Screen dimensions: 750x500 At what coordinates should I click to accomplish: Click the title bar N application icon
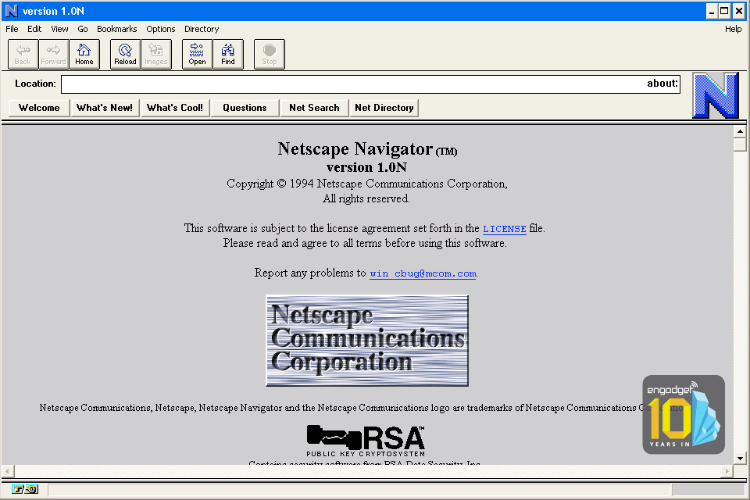click(11, 11)
